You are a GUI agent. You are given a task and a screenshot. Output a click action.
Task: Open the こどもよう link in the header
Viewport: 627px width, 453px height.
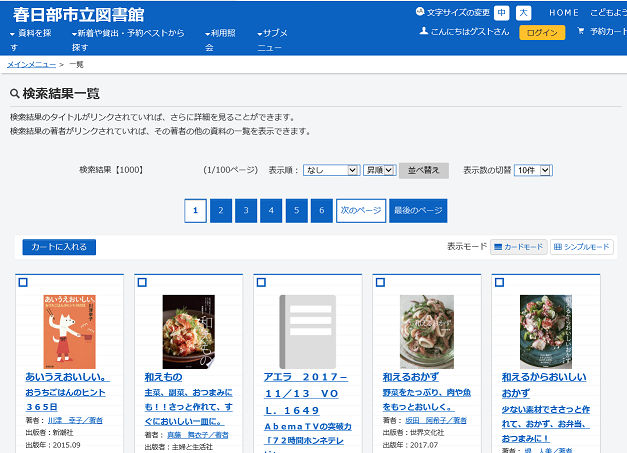608,13
